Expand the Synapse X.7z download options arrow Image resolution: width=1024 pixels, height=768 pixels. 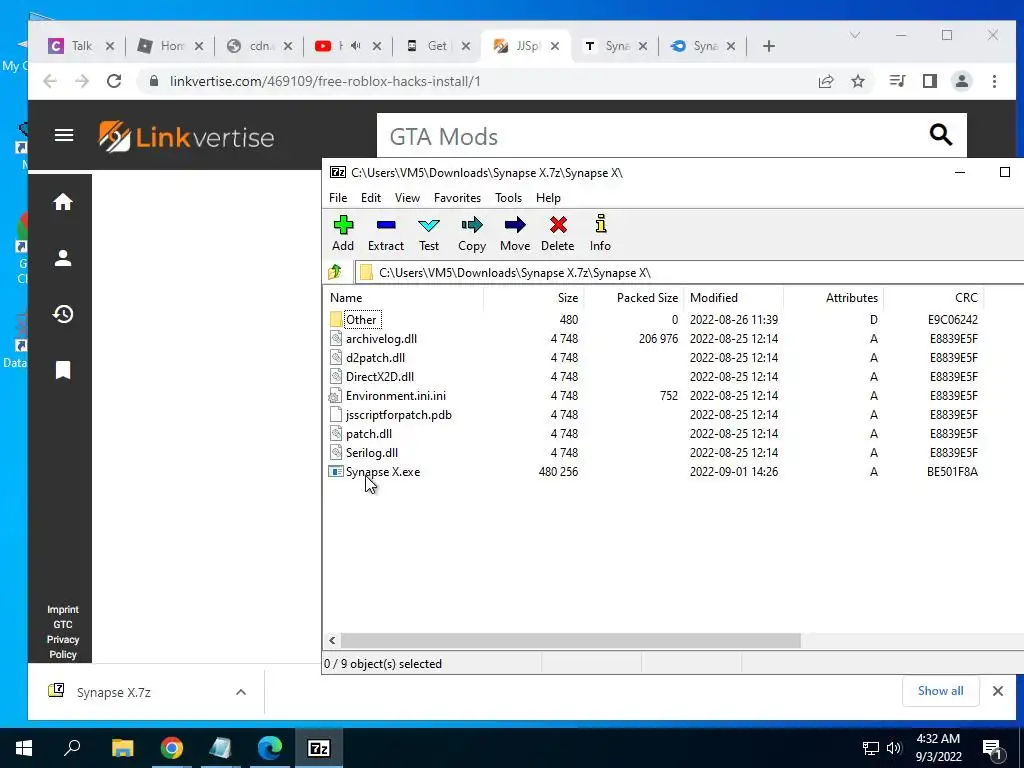pyautogui.click(x=241, y=692)
